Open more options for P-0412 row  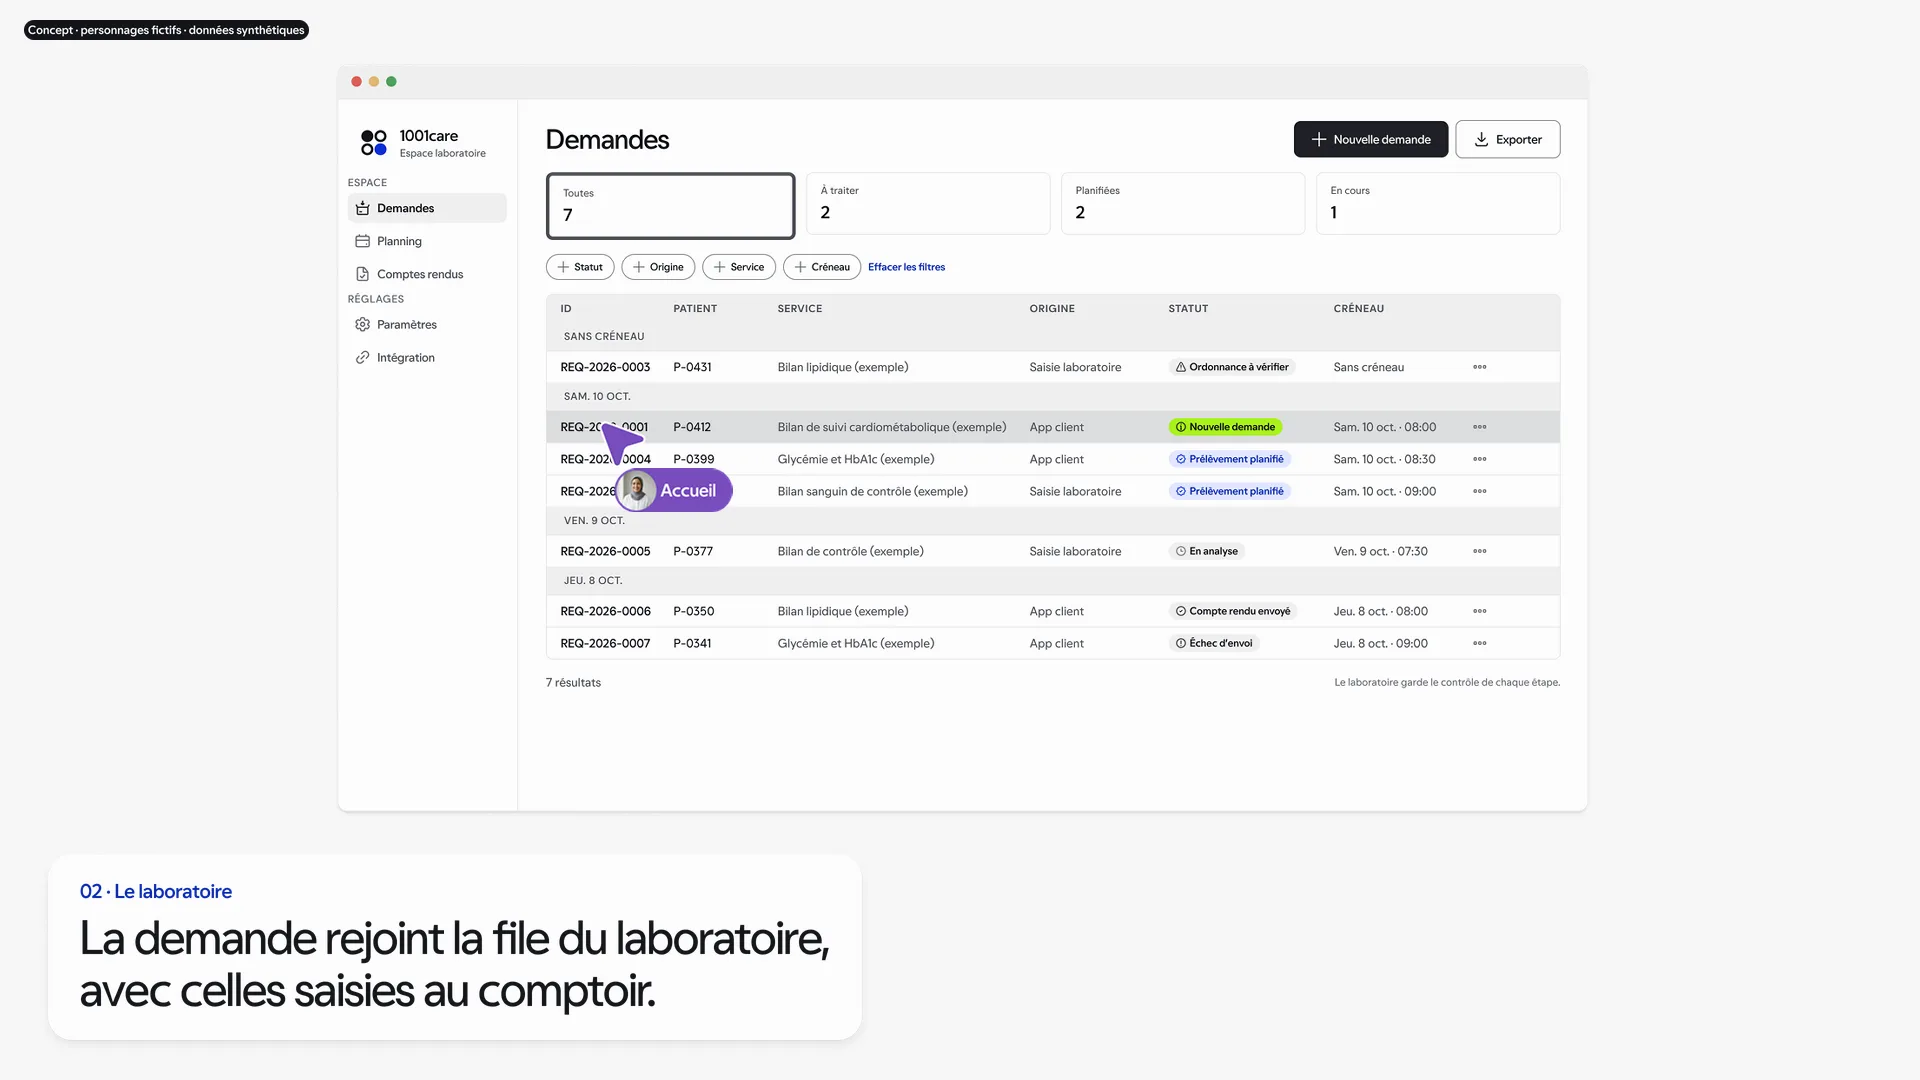click(1479, 427)
